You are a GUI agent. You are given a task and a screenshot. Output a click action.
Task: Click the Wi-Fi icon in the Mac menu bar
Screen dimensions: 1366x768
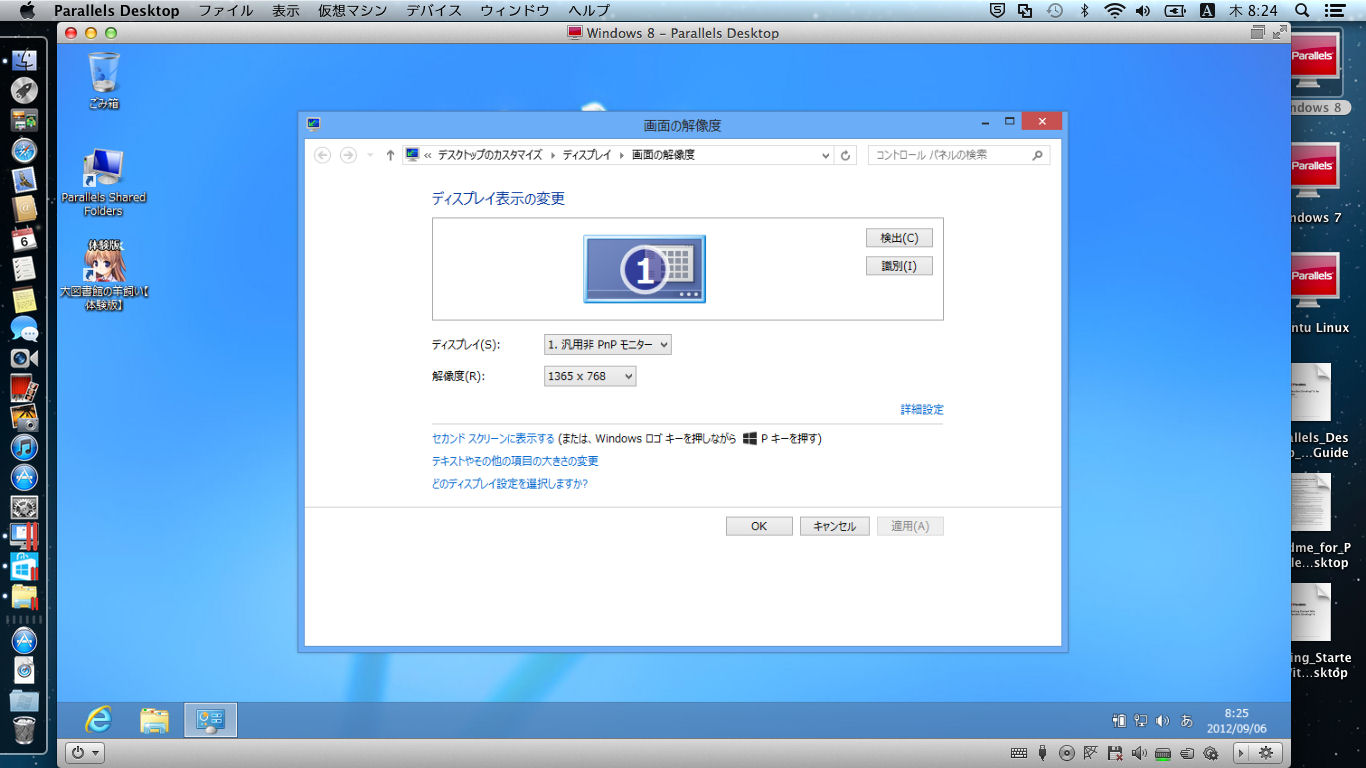pyautogui.click(x=1114, y=10)
